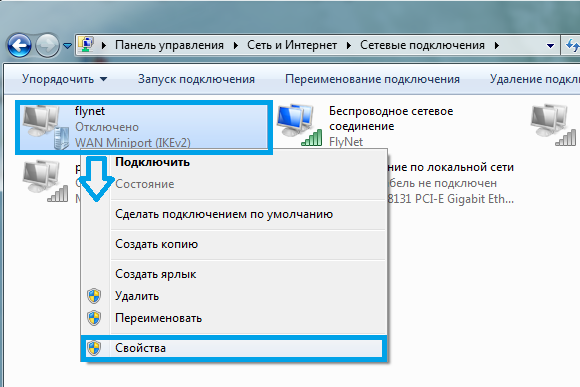Viewport: 580px width, 387px height.
Task: Click the shield icon next to Переименовать
Action: click(94, 318)
